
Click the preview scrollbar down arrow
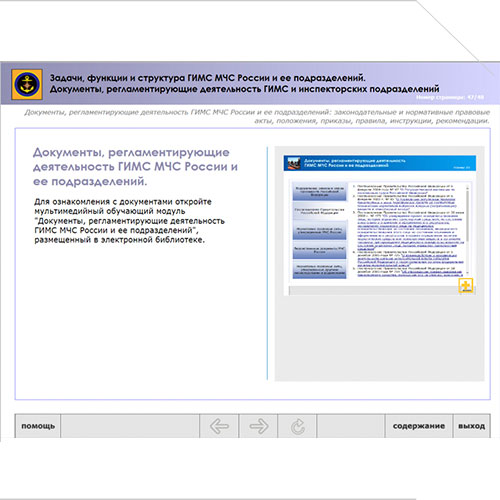pos(467,273)
